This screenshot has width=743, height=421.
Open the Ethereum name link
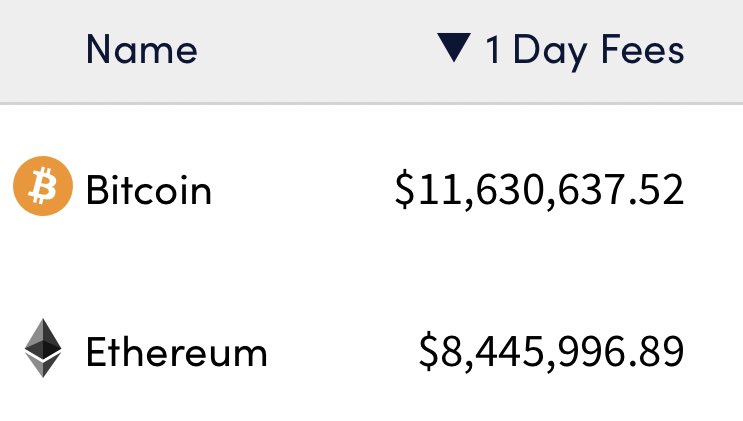coord(177,351)
